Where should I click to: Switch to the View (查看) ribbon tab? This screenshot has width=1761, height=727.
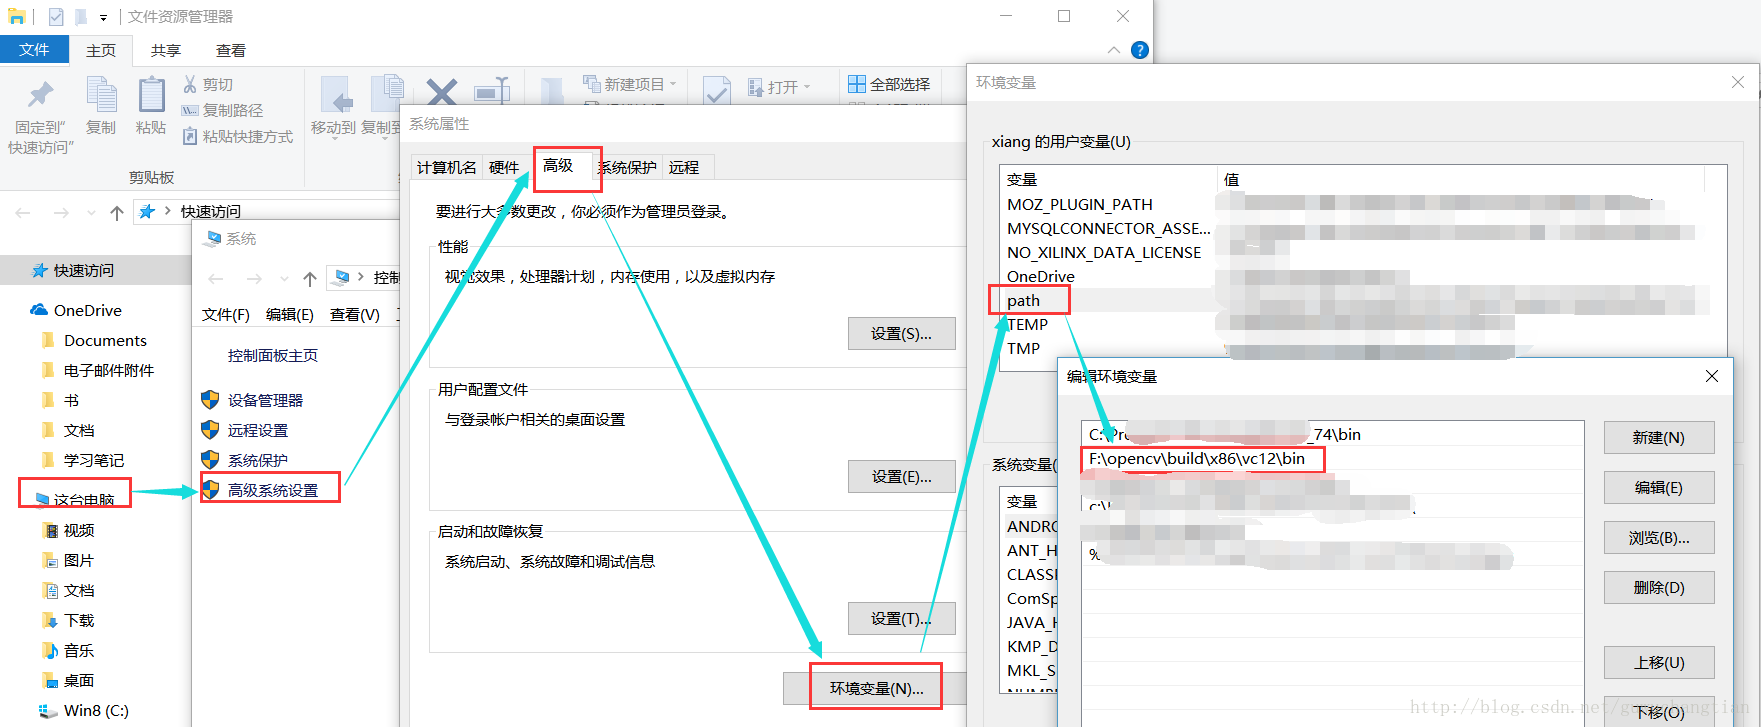pyautogui.click(x=231, y=50)
